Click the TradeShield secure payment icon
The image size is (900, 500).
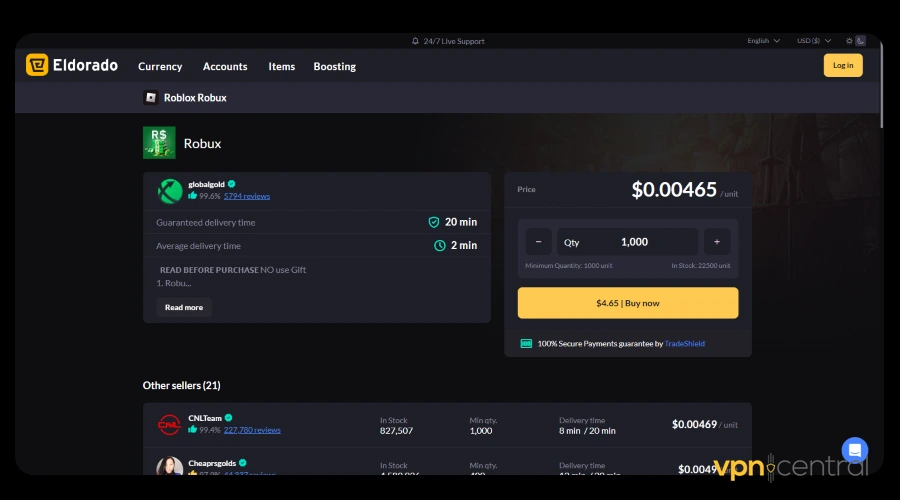(526, 343)
